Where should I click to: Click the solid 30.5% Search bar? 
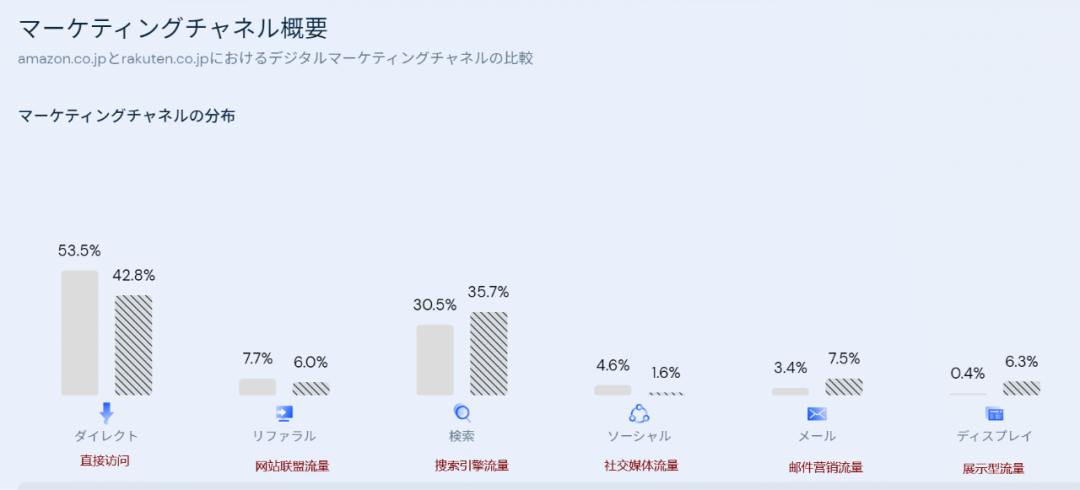pos(435,359)
